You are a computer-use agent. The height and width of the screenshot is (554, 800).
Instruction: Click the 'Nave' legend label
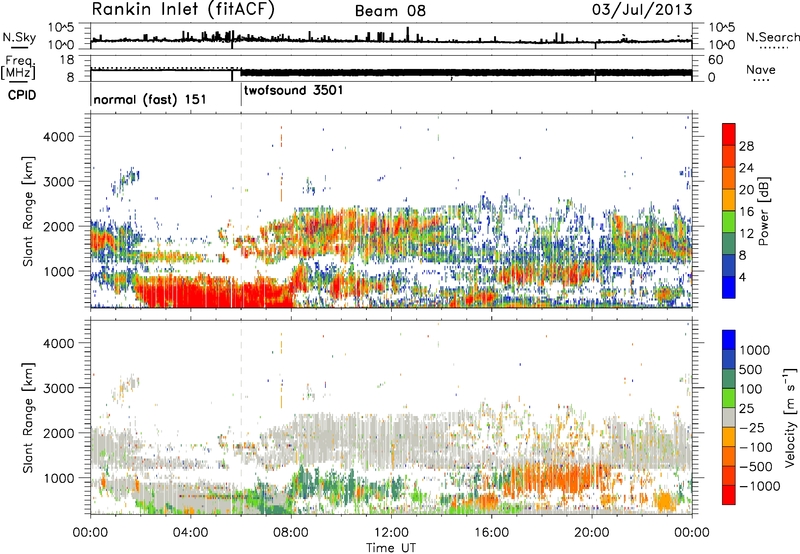[x=761, y=70]
